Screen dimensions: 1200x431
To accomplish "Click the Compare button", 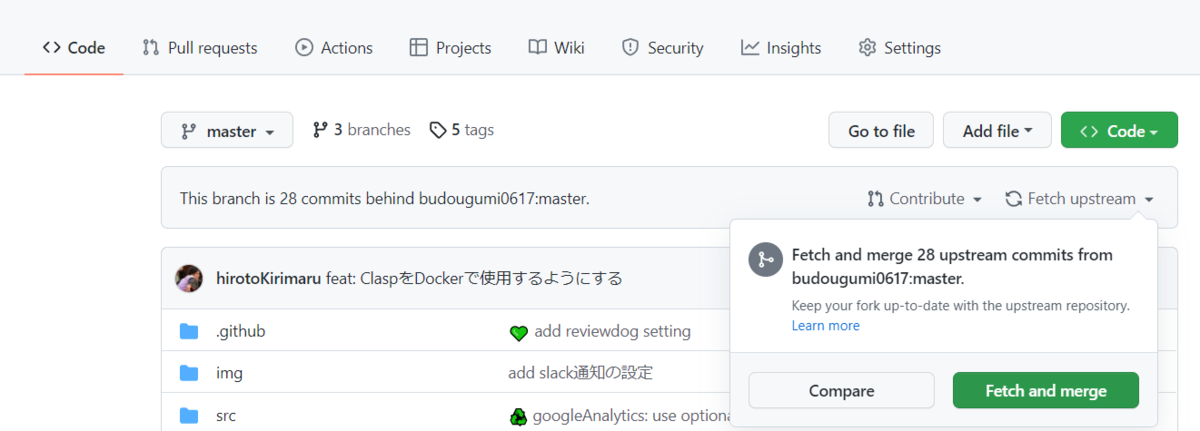I will point(841,391).
